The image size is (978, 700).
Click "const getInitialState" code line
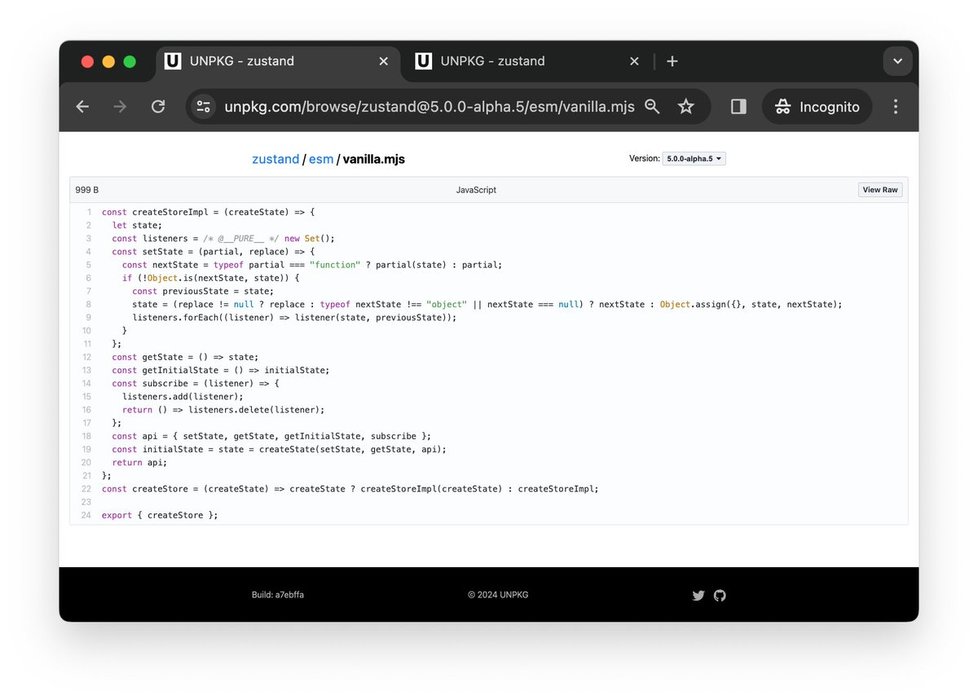[220, 370]
